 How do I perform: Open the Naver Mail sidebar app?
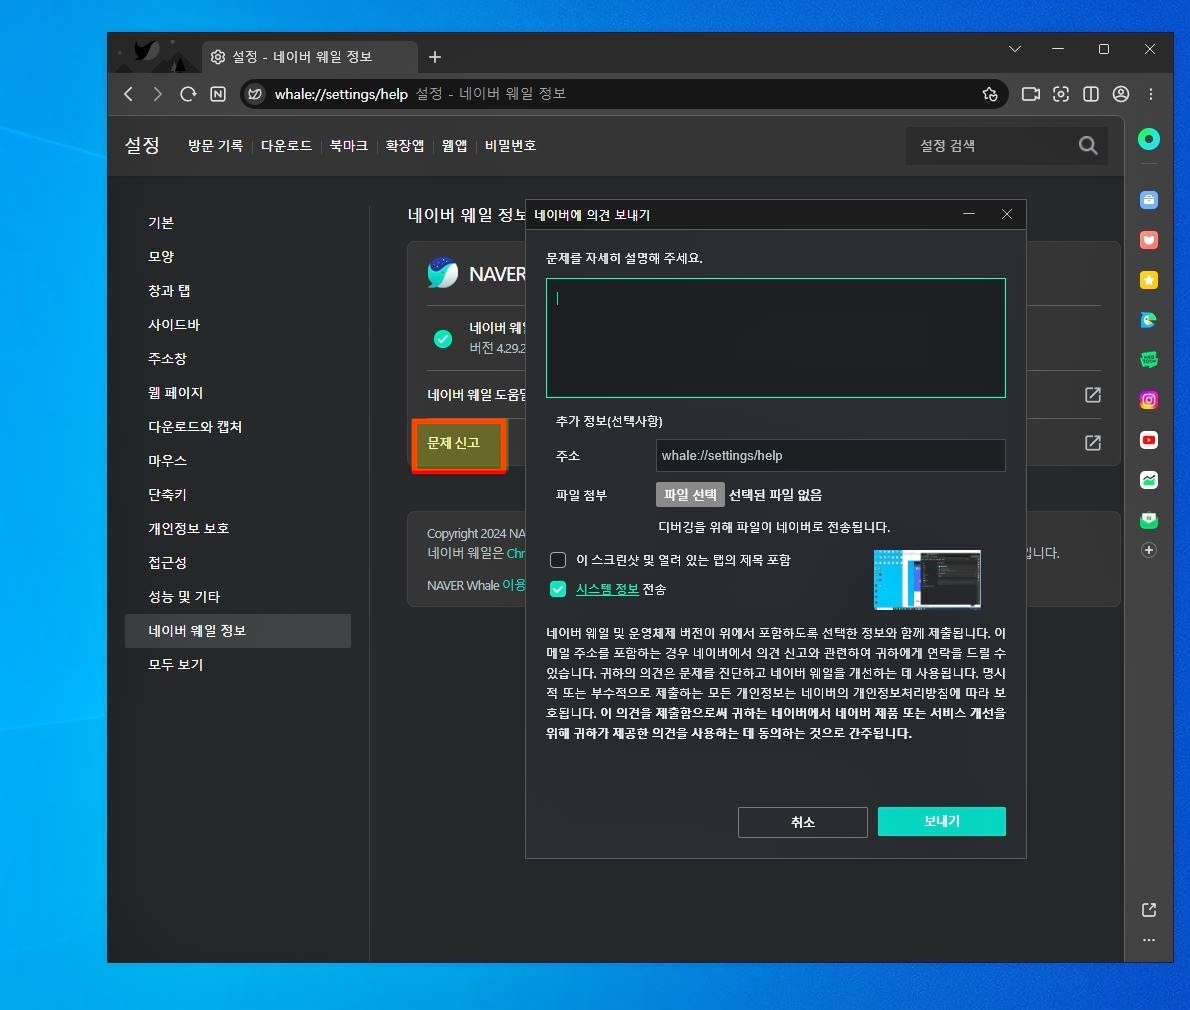point(1149,520)
